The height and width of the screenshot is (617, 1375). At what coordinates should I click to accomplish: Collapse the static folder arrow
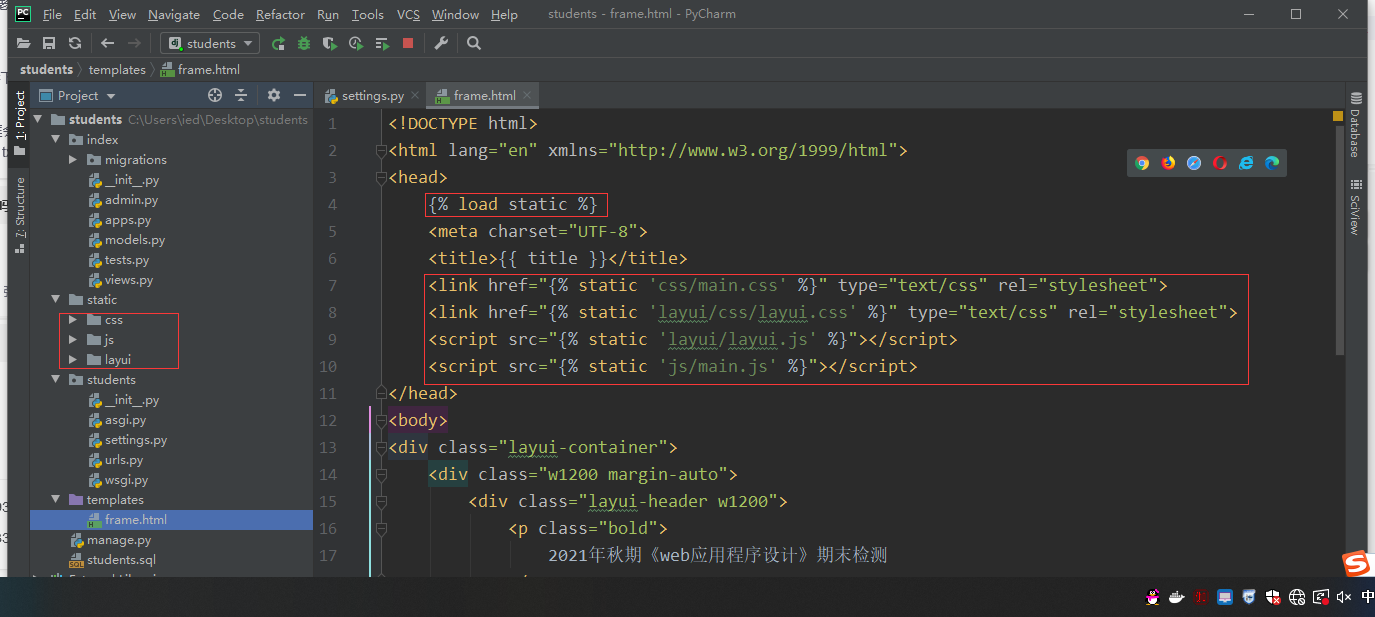[x=56, y=299]
